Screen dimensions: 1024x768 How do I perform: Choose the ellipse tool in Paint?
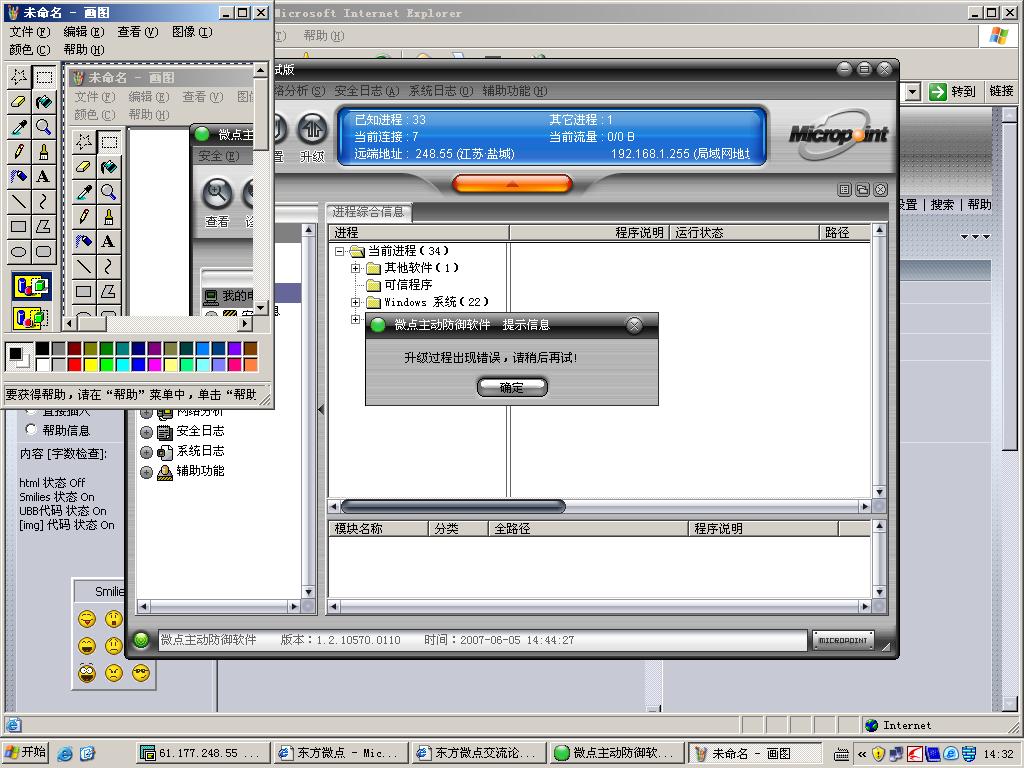click(19, 251)
